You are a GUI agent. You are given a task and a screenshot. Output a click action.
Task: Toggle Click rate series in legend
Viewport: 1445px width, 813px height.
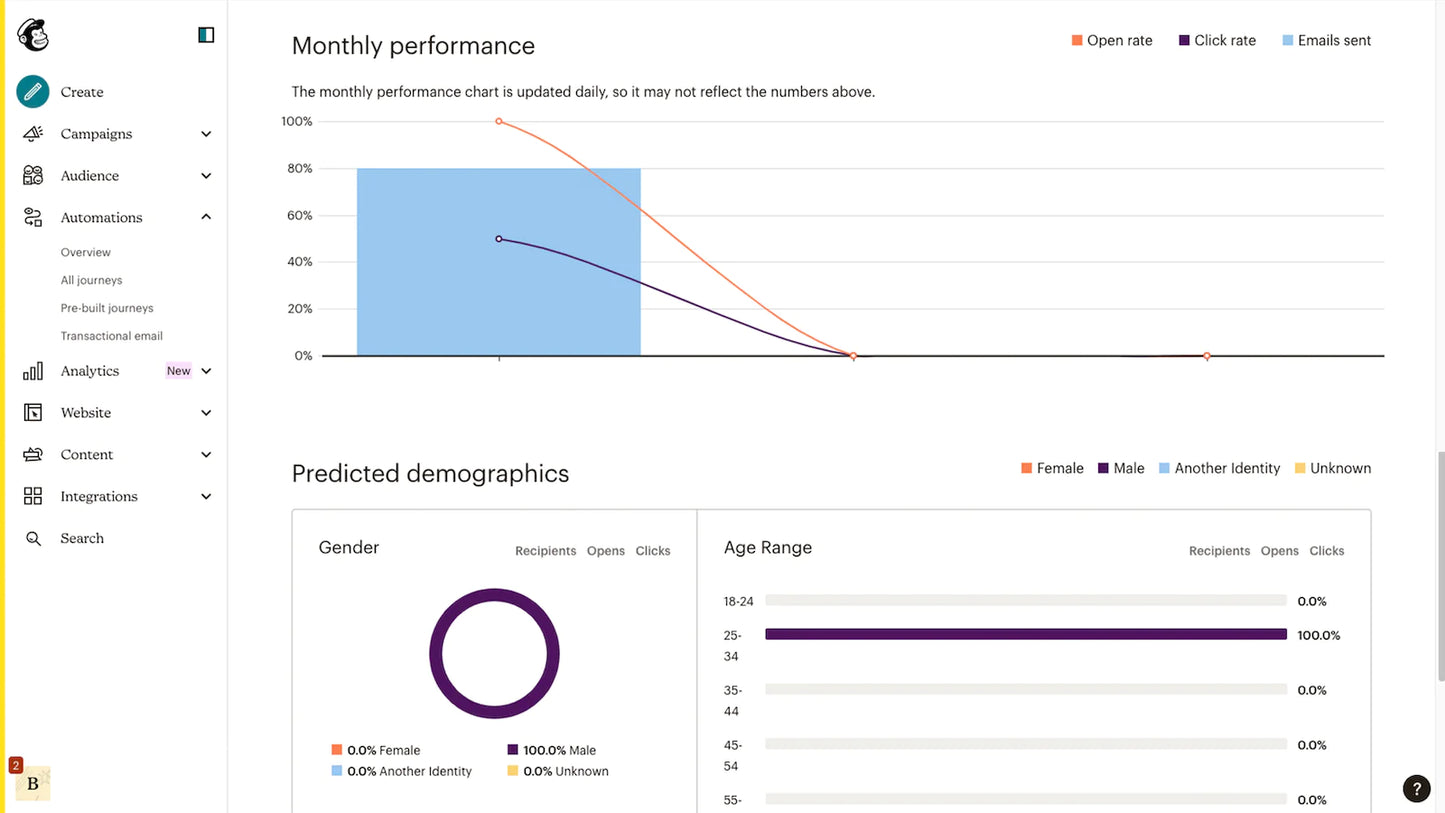click(x=1216, y=41)
